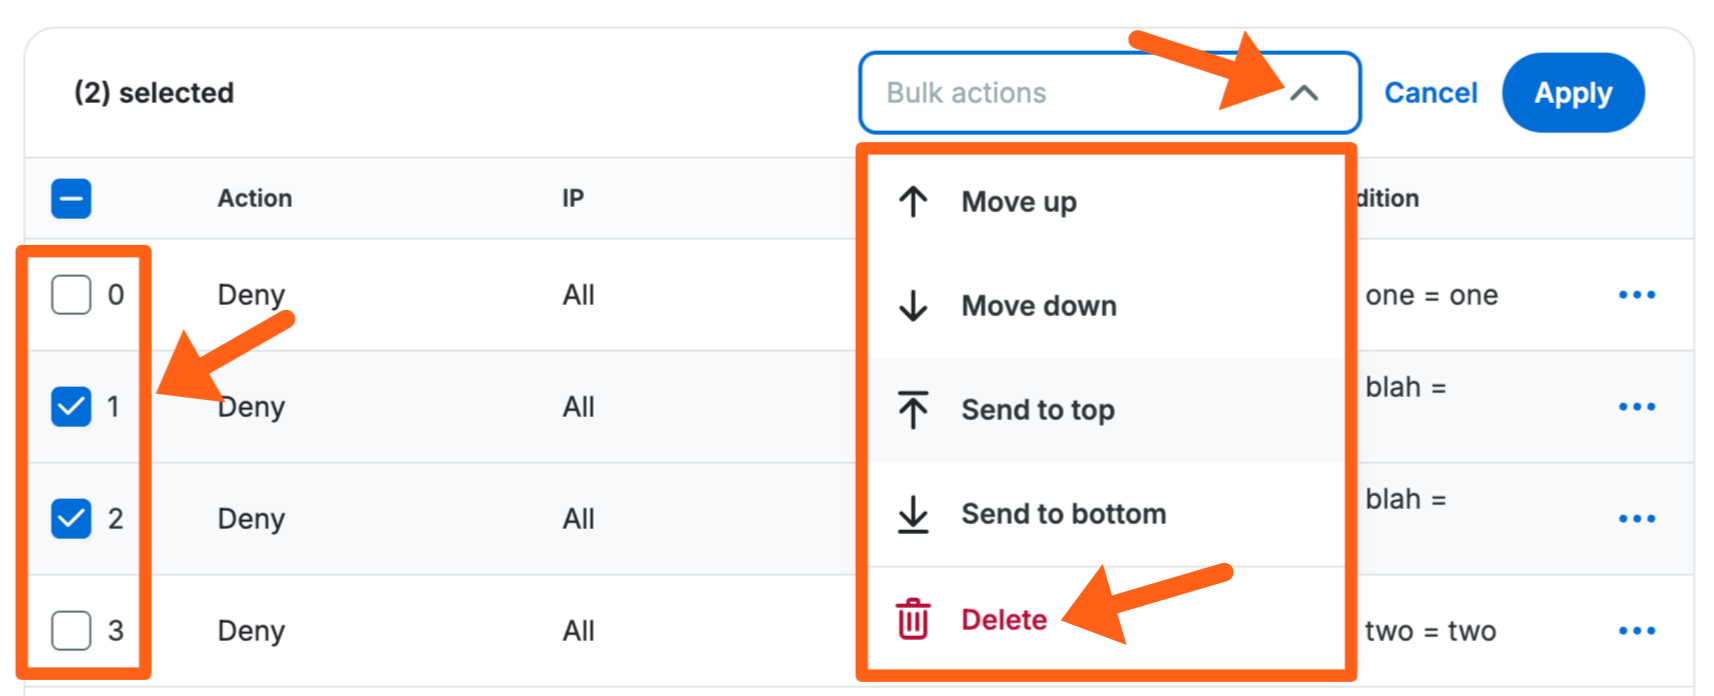Click the Move down arrow icon
Viewport: 1714px width, 696px height.
tap(913, 306)
